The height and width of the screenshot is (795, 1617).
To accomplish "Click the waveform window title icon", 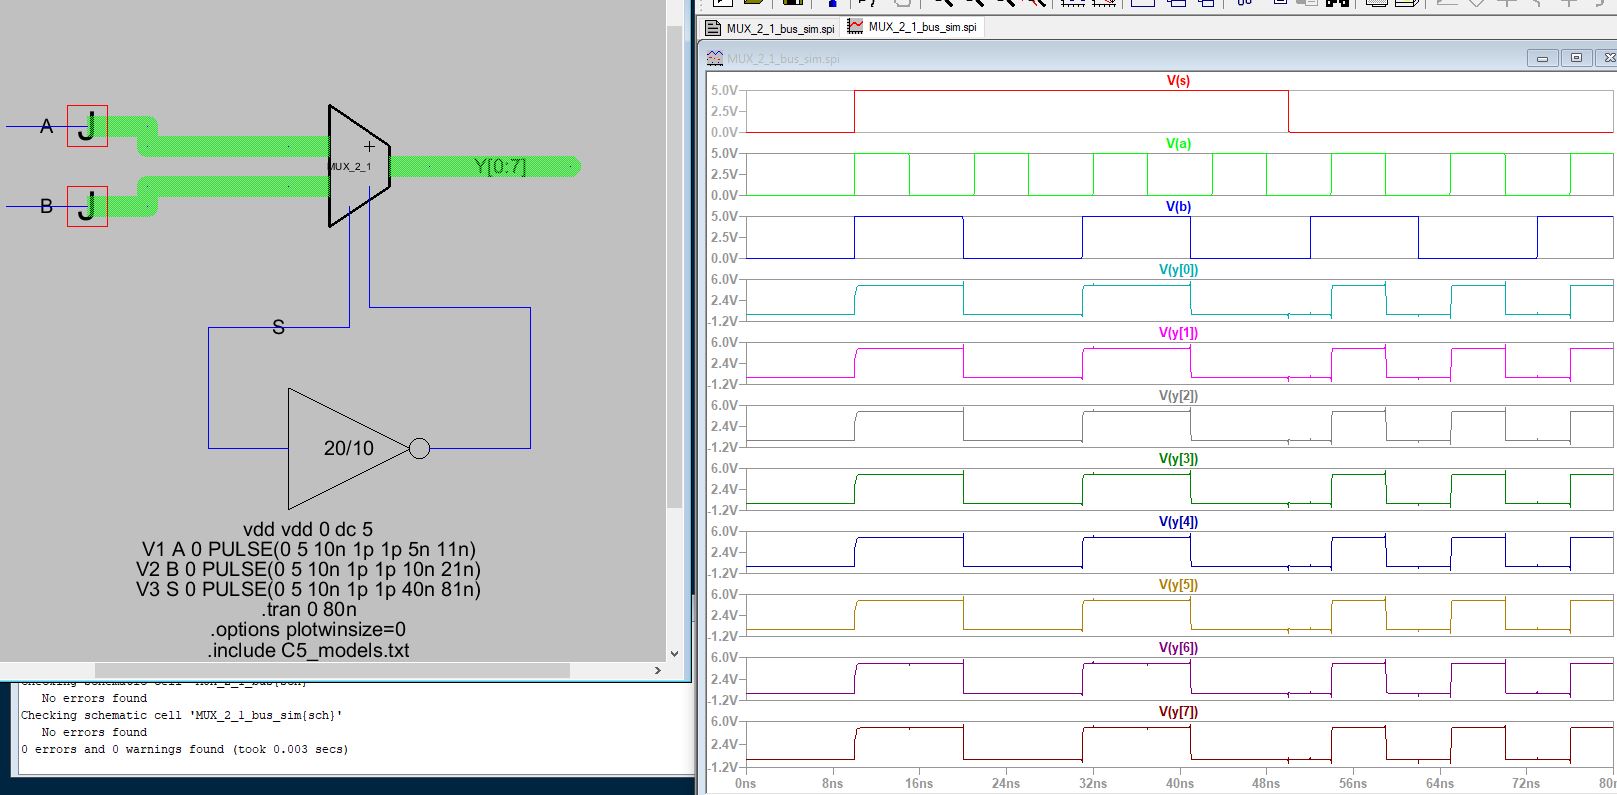I will pos(714,59).
